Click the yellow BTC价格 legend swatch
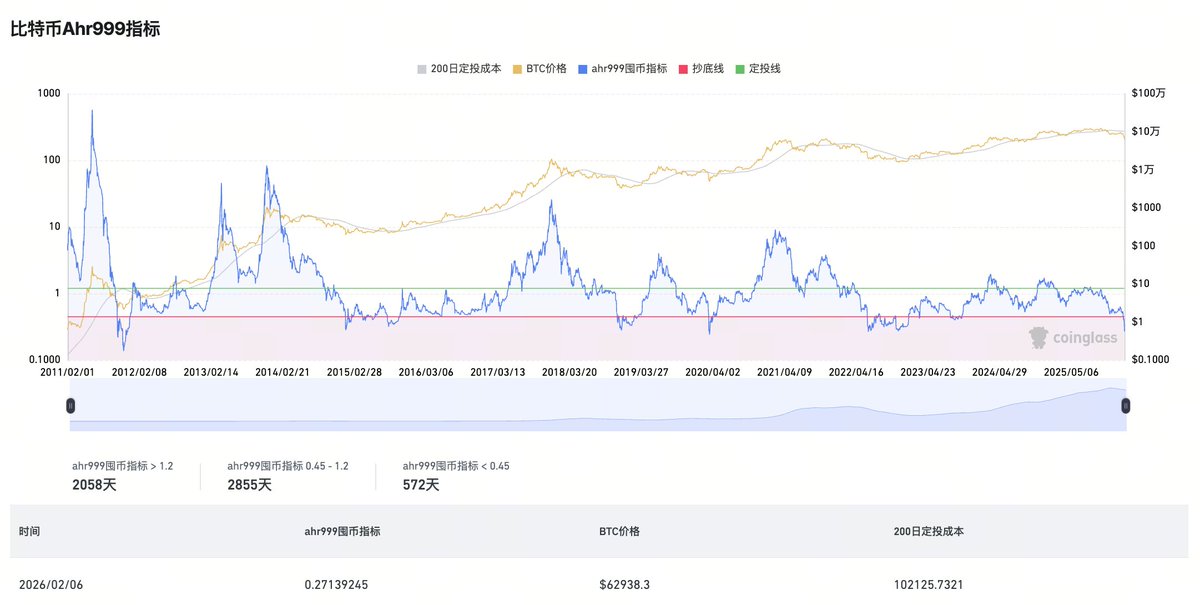 (517, 69)
